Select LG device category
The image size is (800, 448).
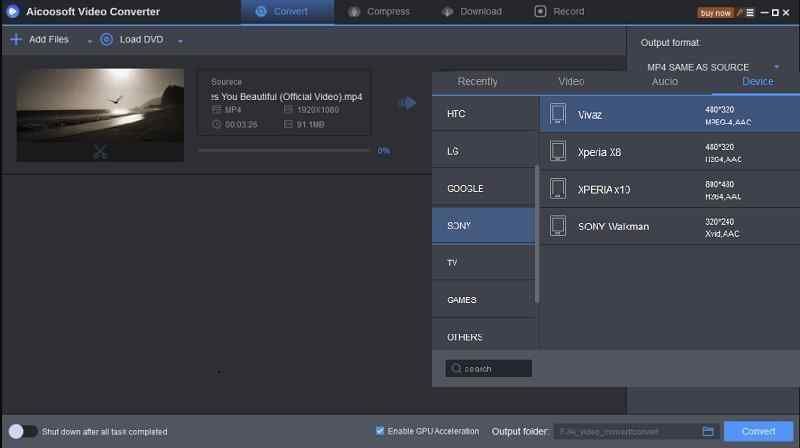[484, 151]
